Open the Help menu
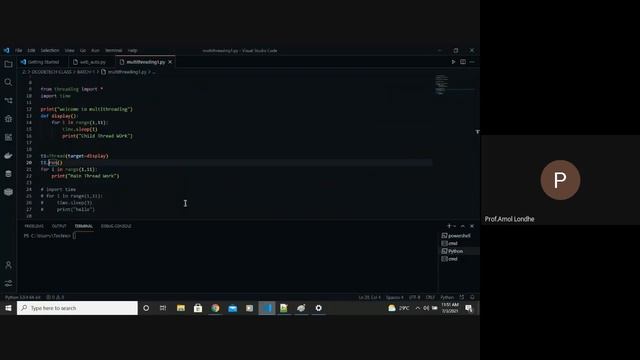Screen dimensions: 640x360 point(133,51)
